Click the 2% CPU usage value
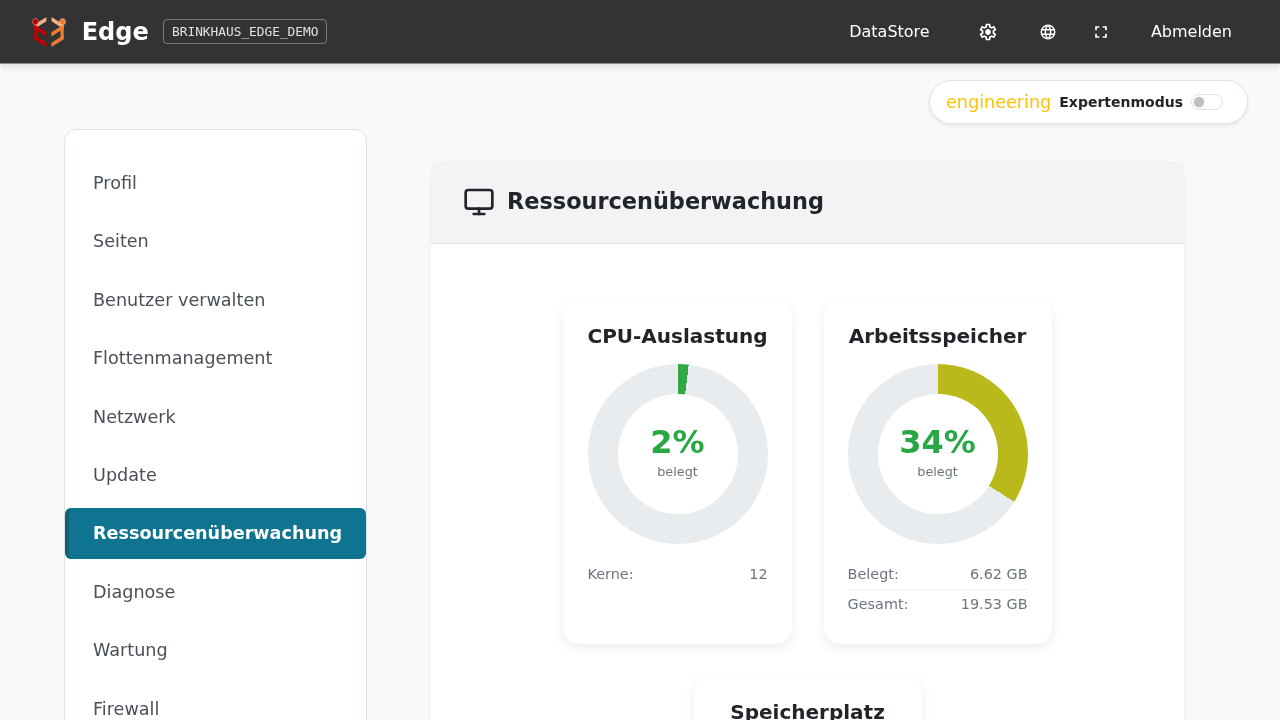 (678, 442)
